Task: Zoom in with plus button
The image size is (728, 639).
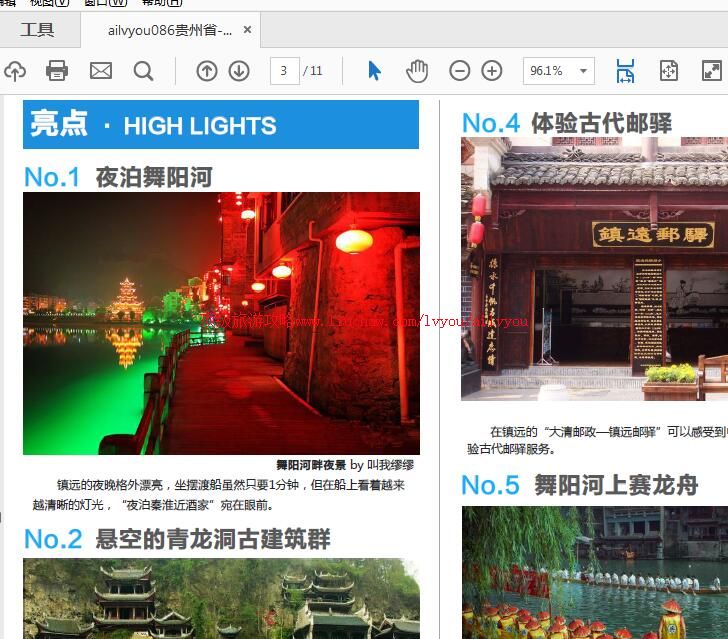Action: (x=492, y=71)
